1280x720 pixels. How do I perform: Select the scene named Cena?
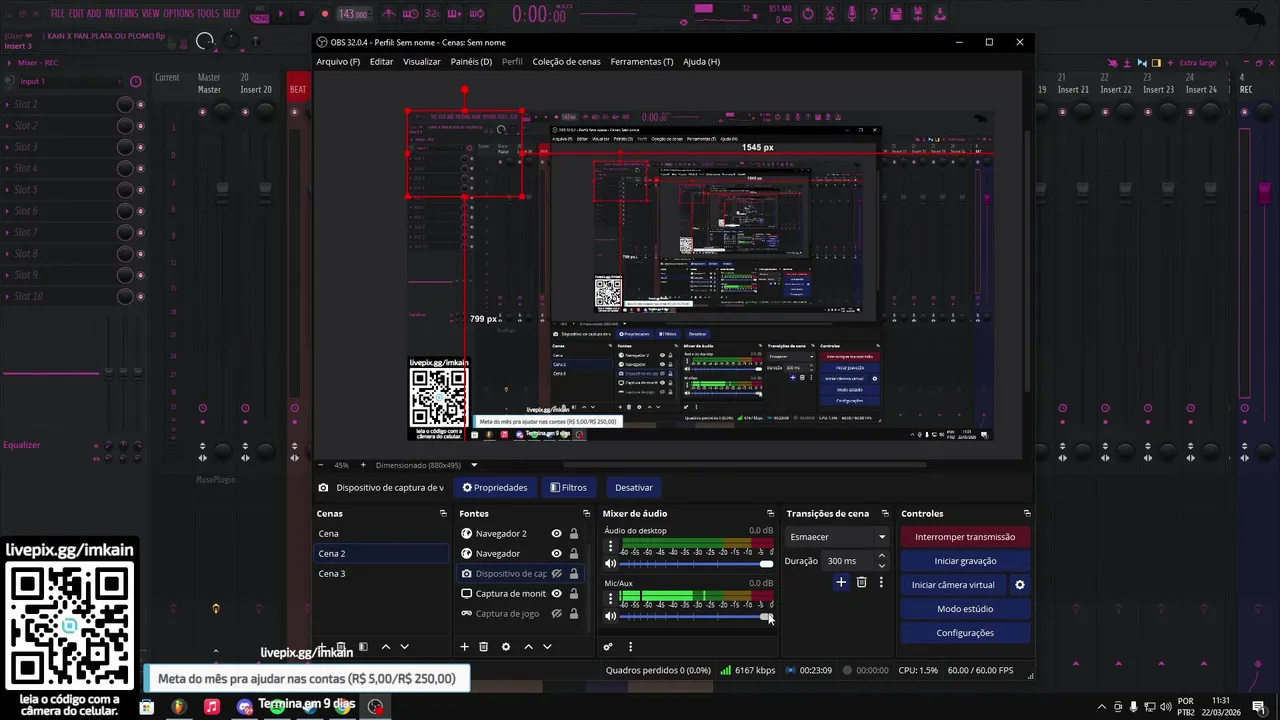[382, 534]
